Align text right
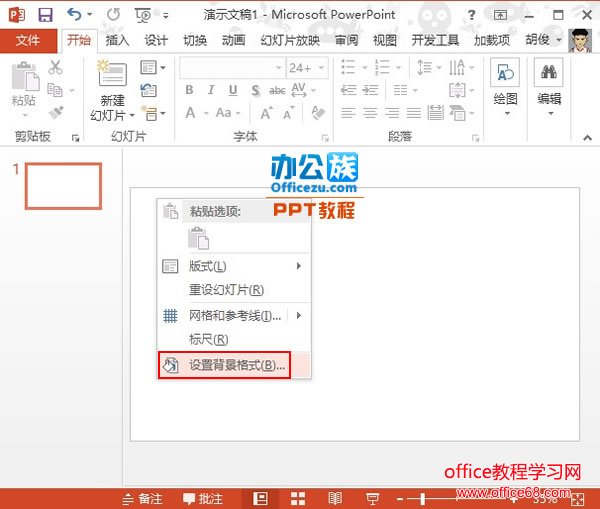 pyautogui.click(x=392, y=113)
